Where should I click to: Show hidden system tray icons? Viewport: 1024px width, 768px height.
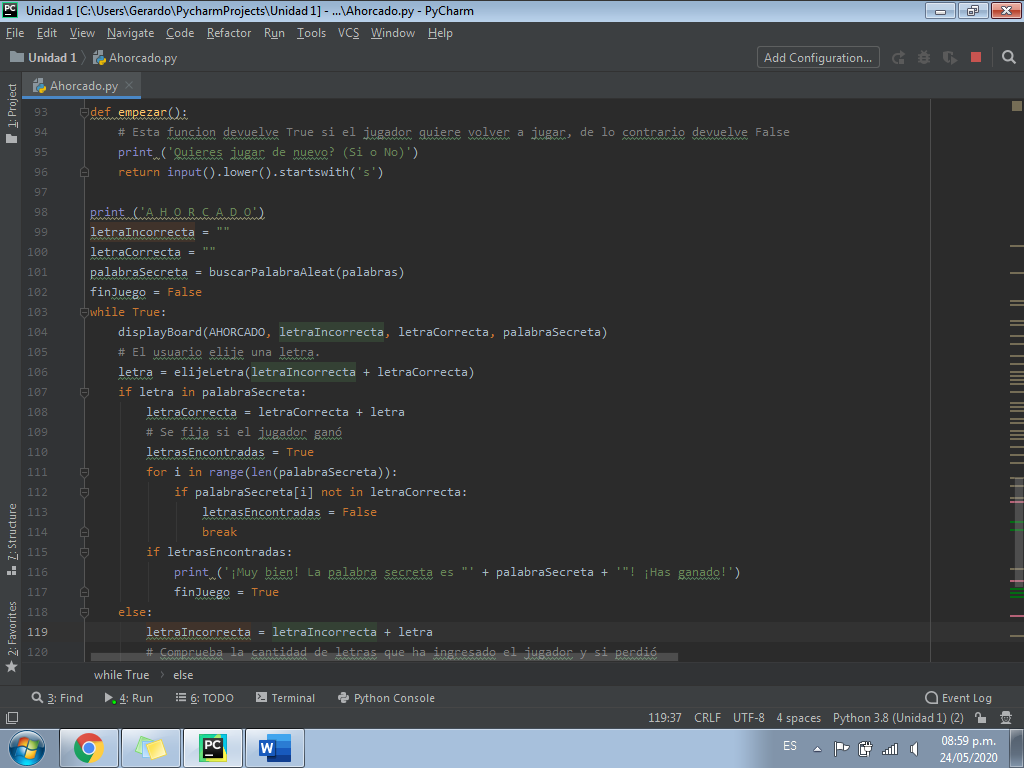coord(816,749)
